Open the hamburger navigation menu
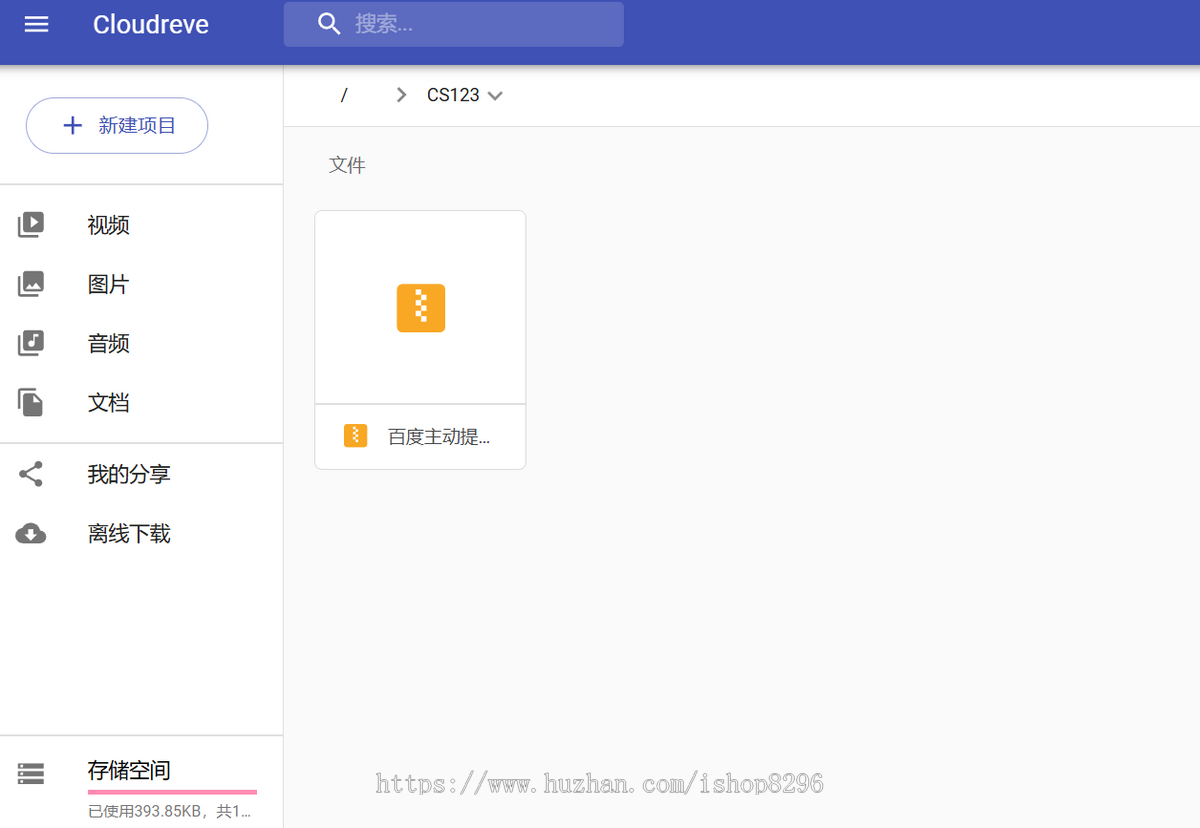This screenshot has height=828, width=1200. click(36, 24)
